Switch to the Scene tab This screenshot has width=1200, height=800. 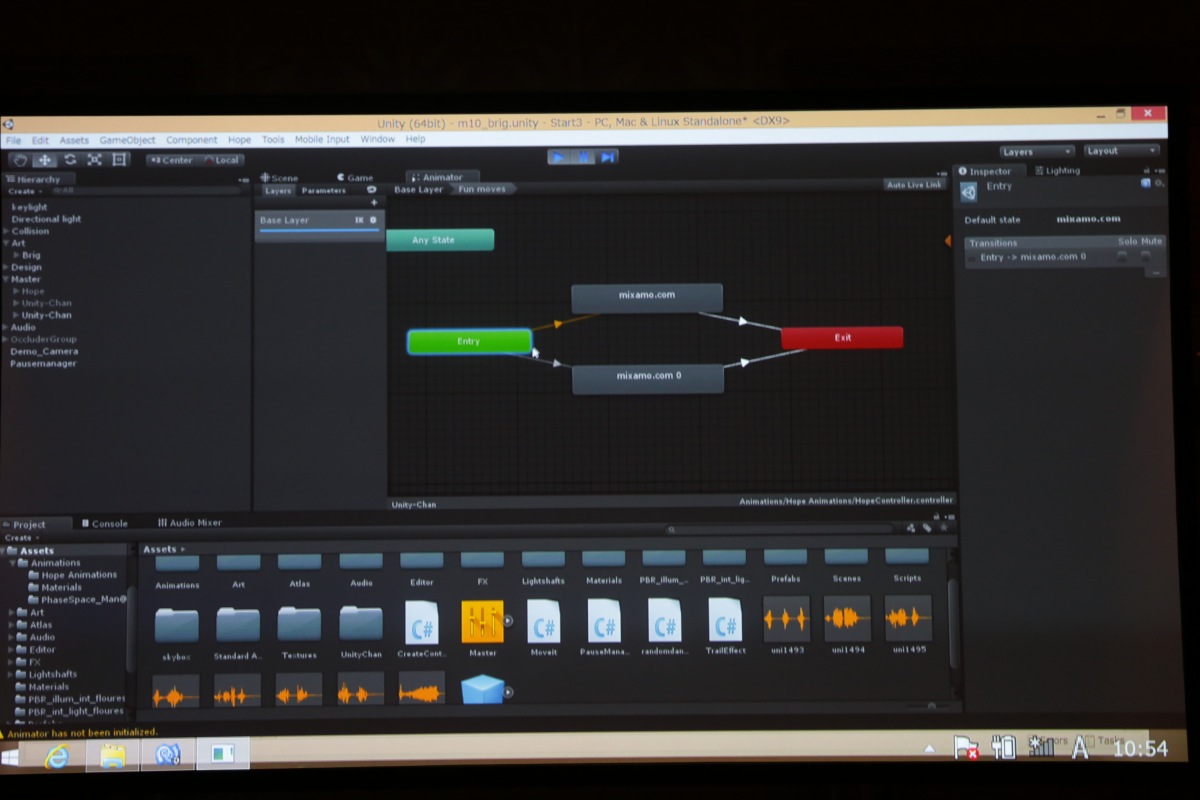(x=279, y=178)
